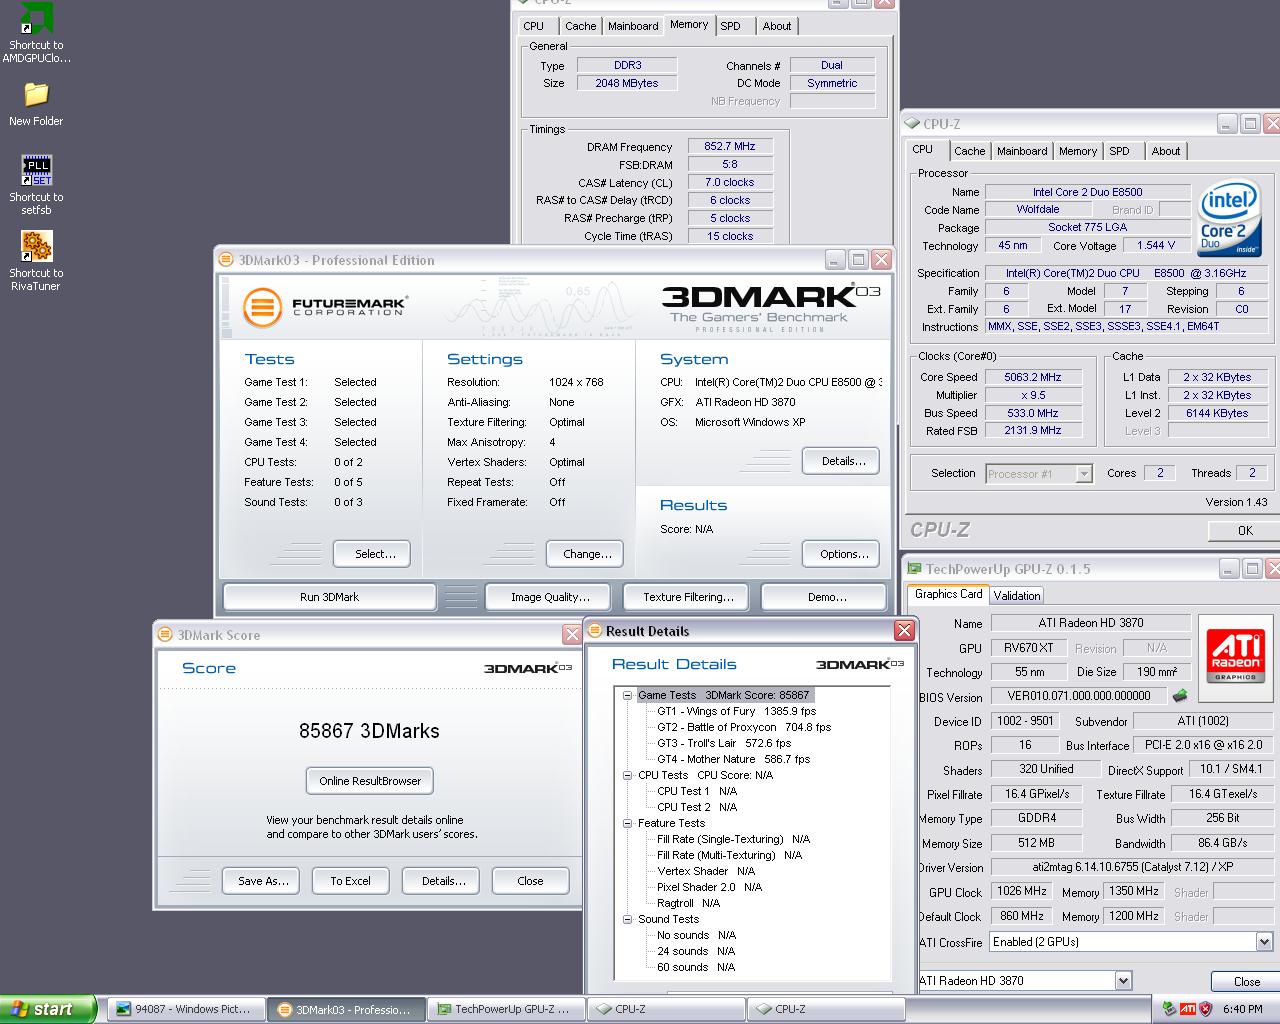The height and width of the screenshot is (1024, 1280).
Task: Click the Intel Core 2 Duo logo in CPU-Z
Action: 1229,220
